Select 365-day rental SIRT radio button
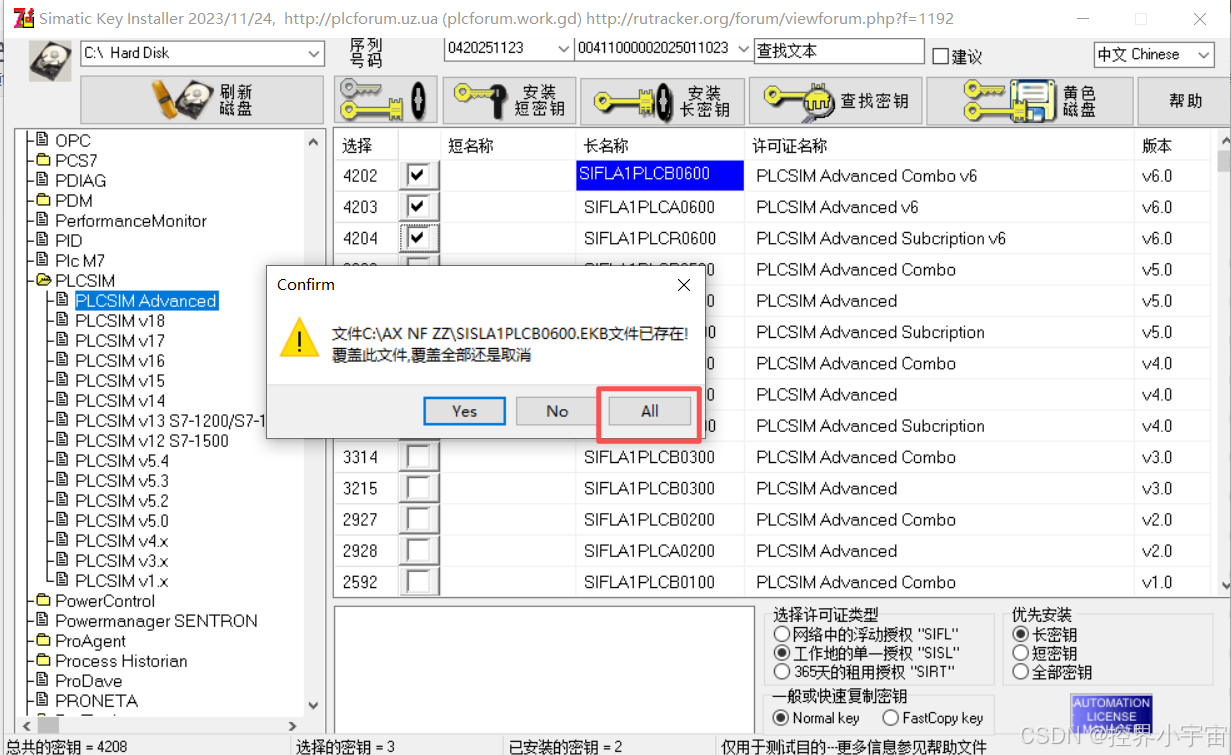Viewport: 1231px width, 755px height. [x=782, y=672]
